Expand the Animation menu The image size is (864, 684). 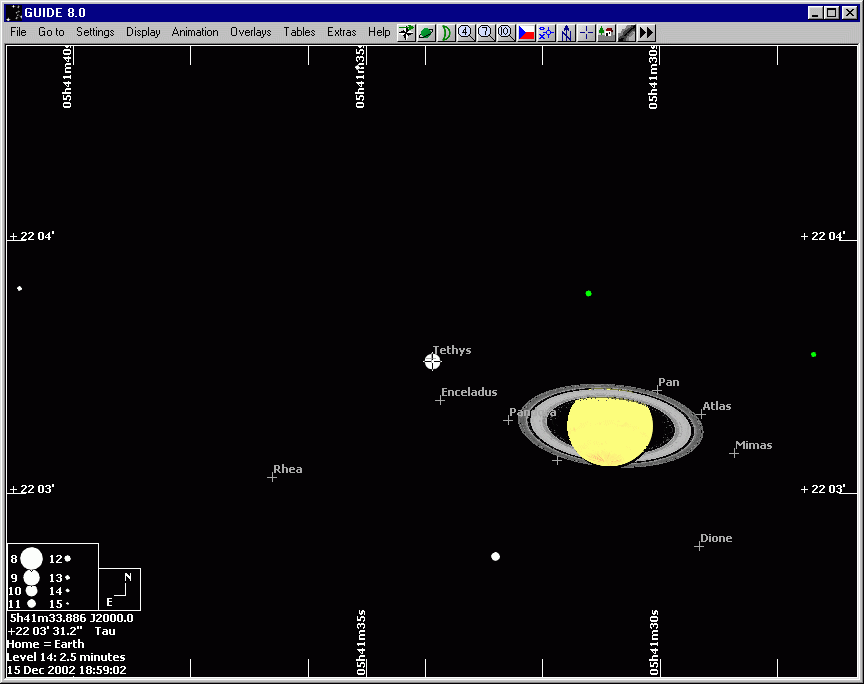coord(195,32)
